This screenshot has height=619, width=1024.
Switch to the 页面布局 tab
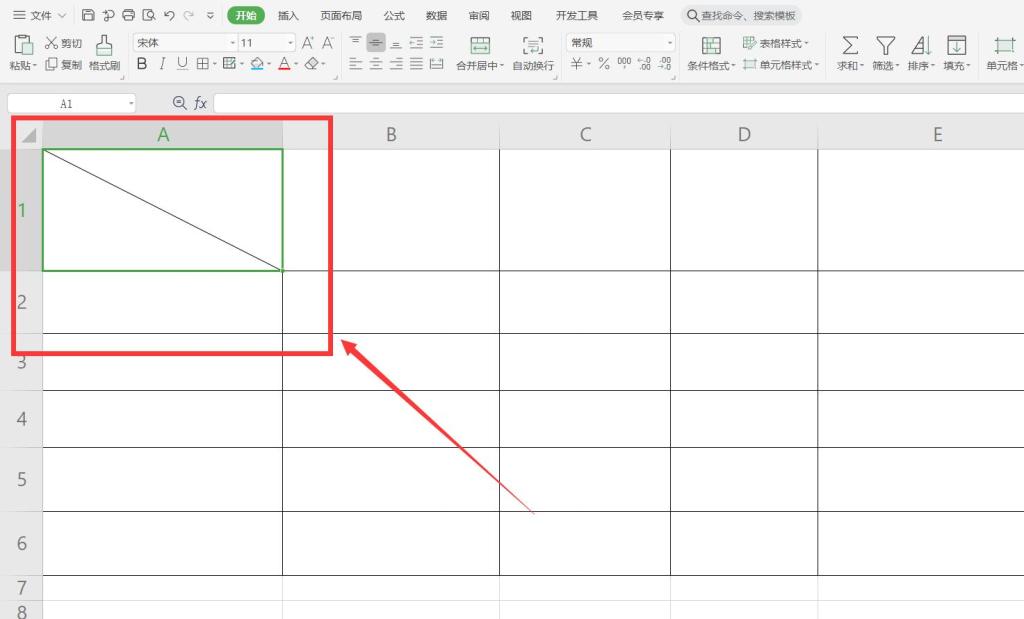pos(341,15)
